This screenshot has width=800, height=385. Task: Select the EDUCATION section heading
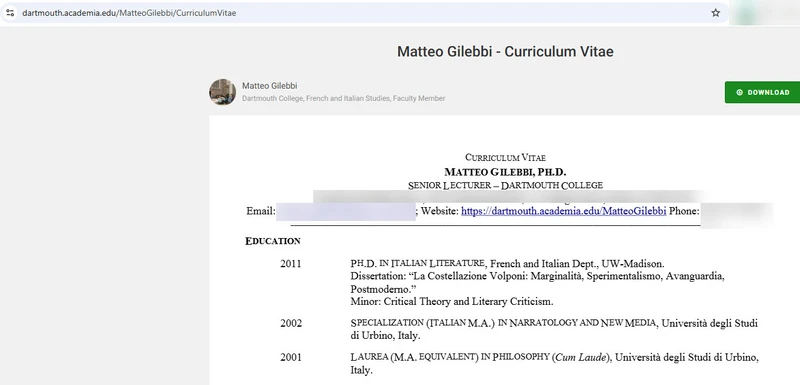pyautogui.click(x=273, y=241)
